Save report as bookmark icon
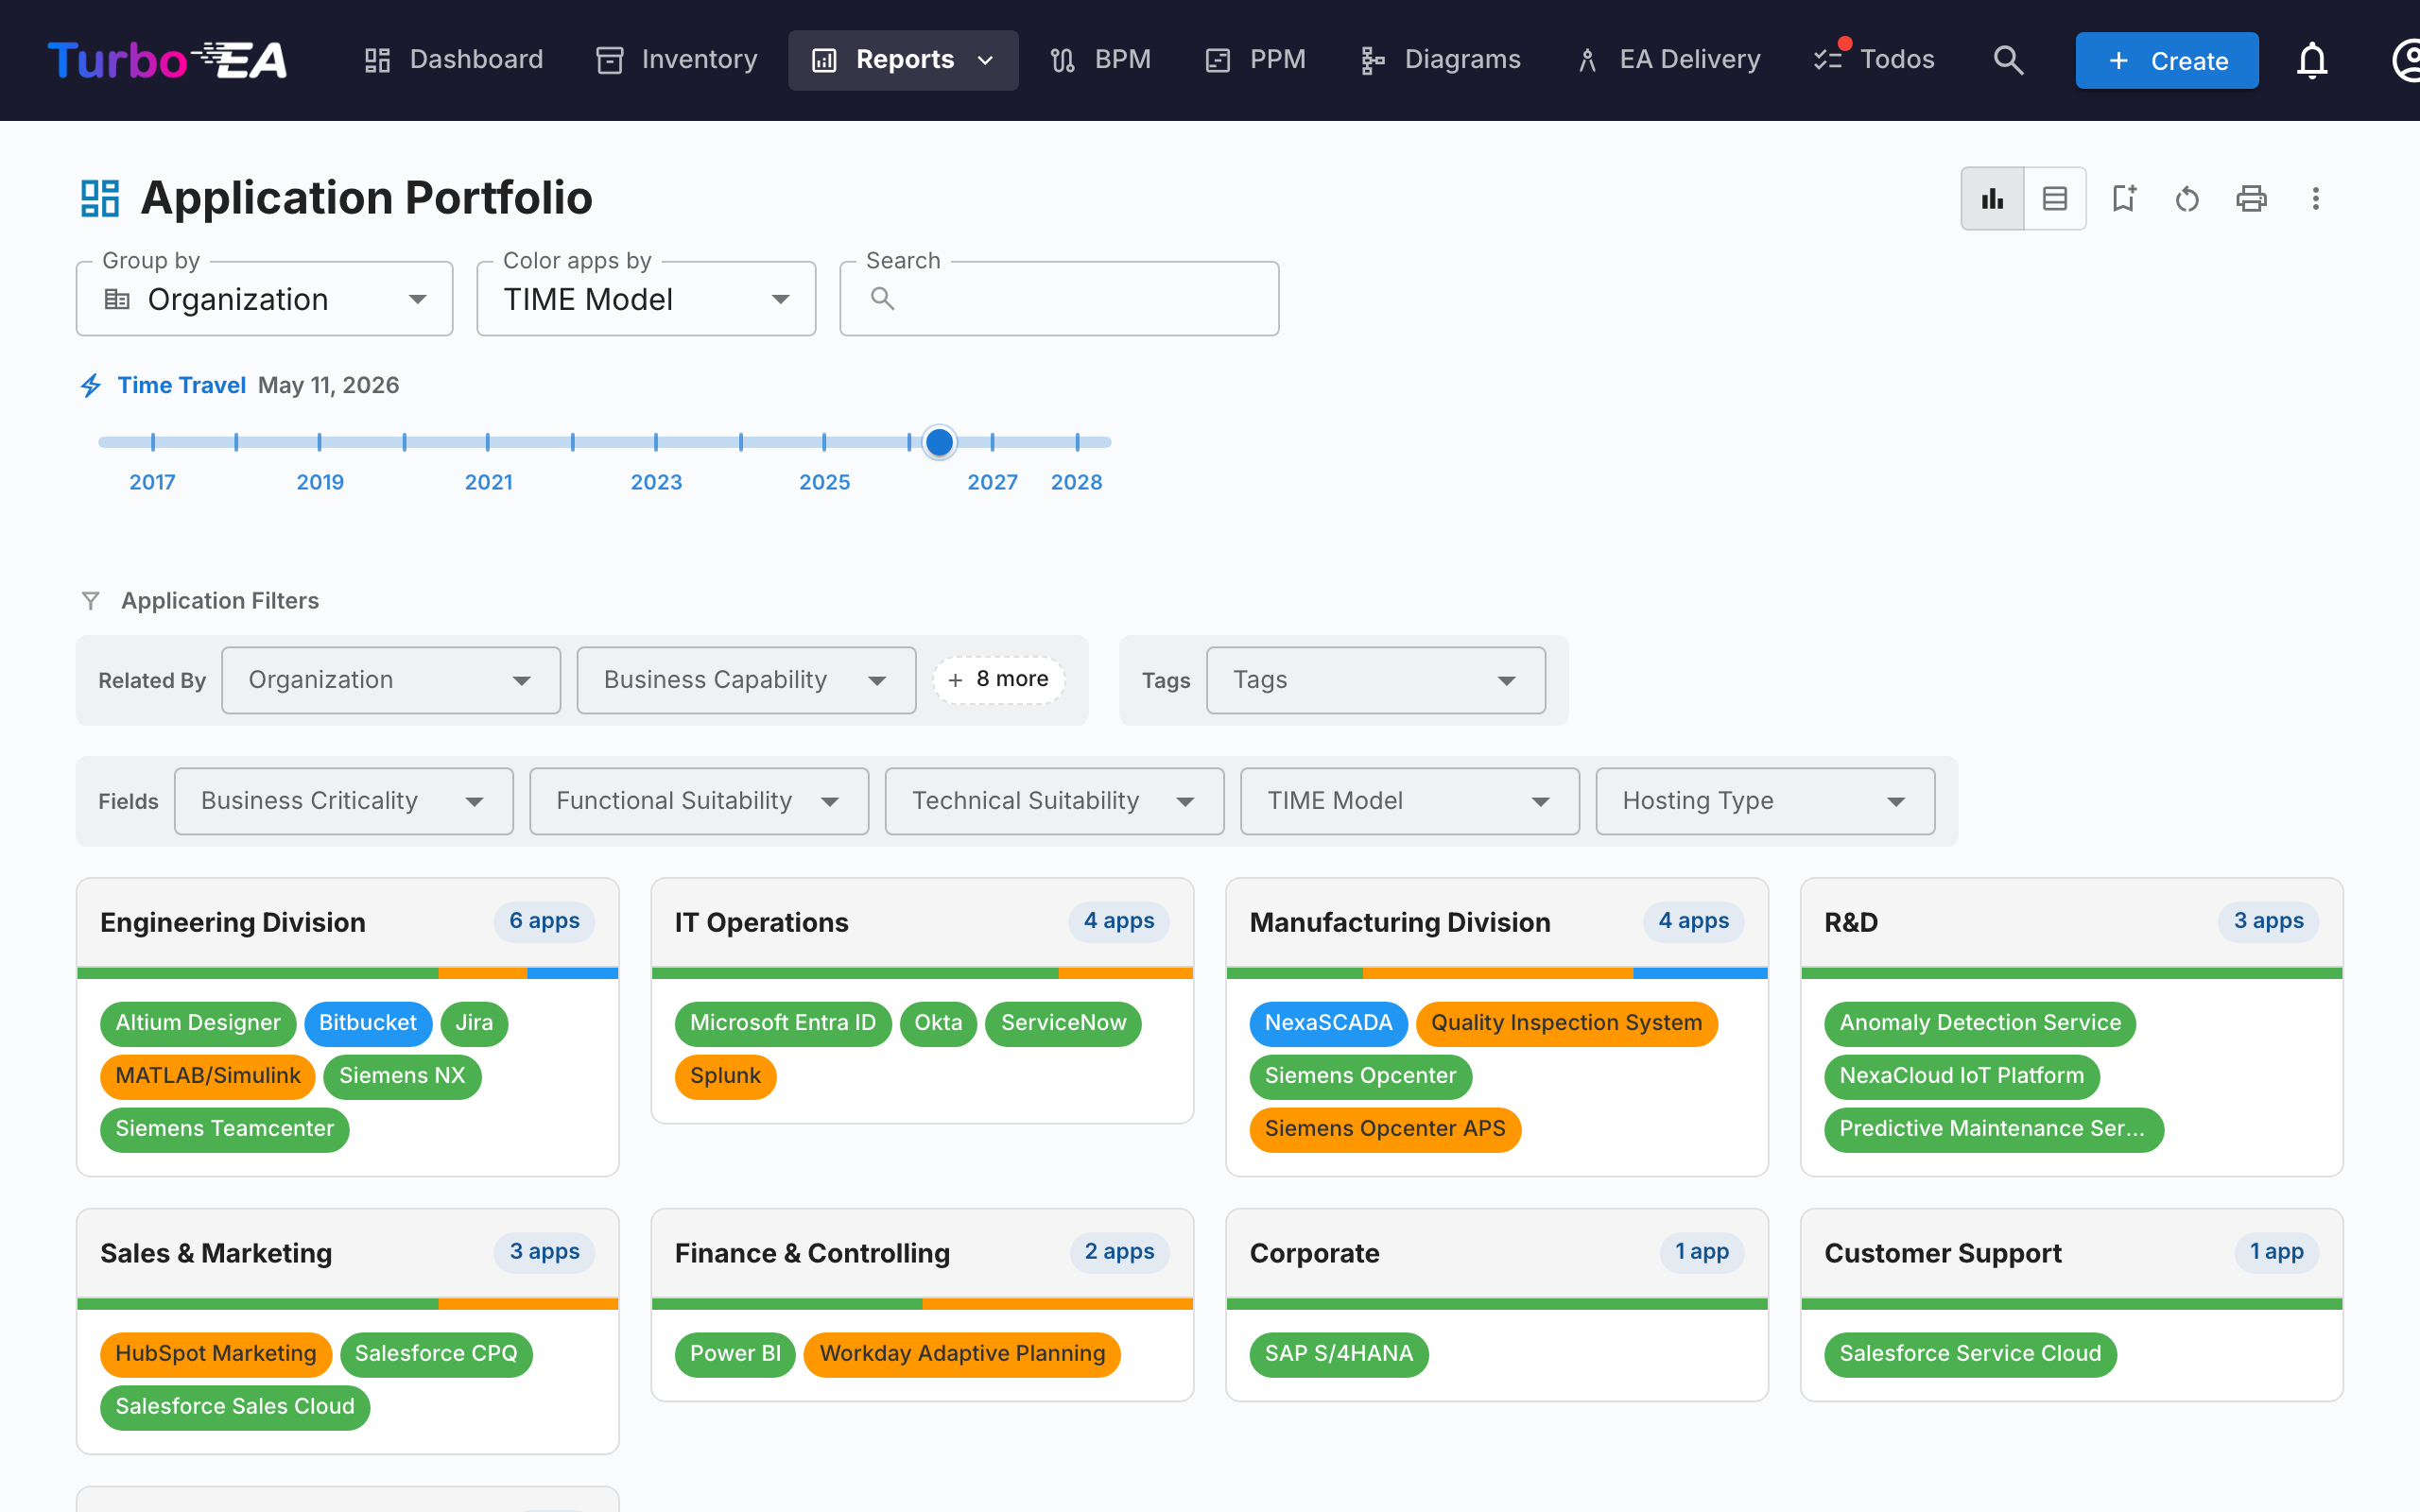The image size is (2420, 1512). coord(2123,198)
